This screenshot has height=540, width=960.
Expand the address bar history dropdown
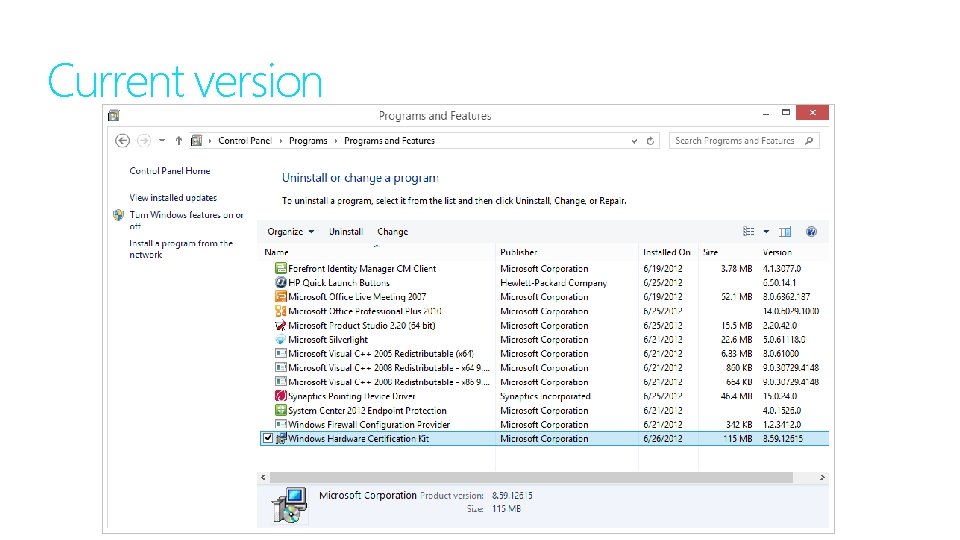pos(634,141)
